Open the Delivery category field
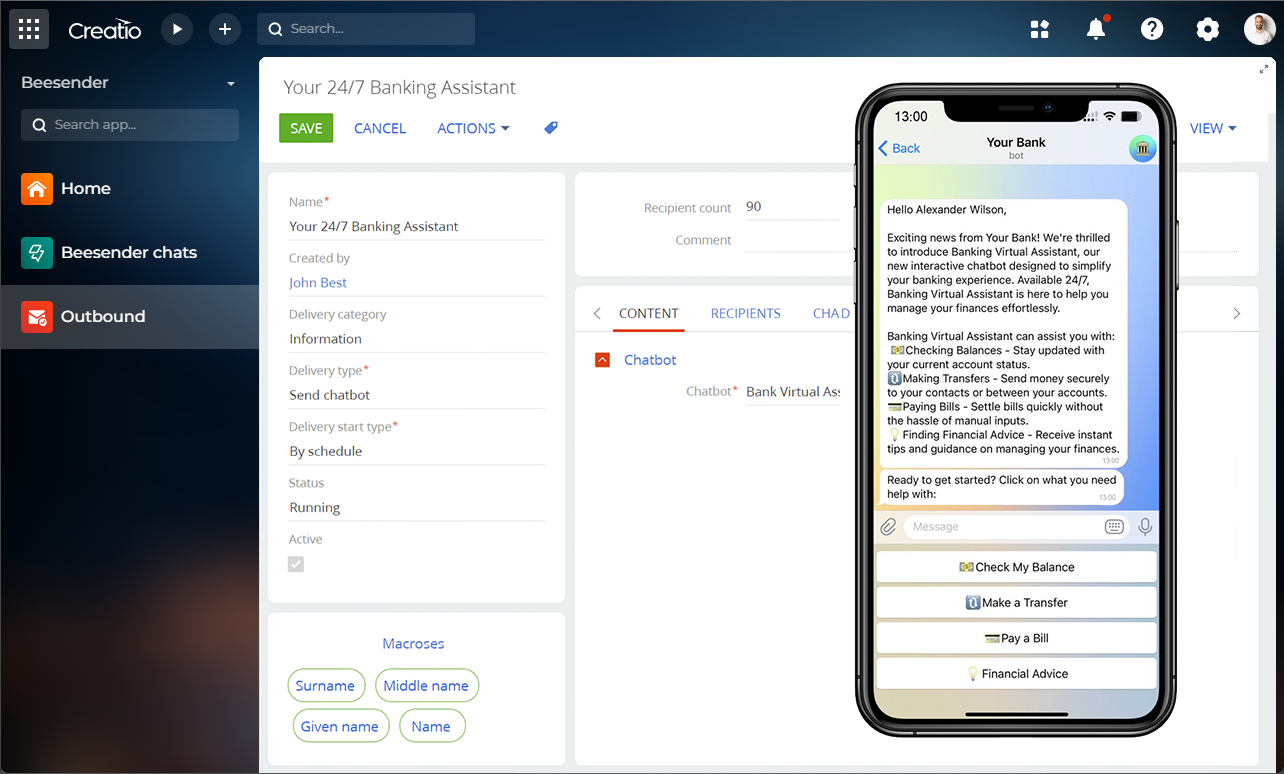Screen dimensions: 1284x774 416,339
